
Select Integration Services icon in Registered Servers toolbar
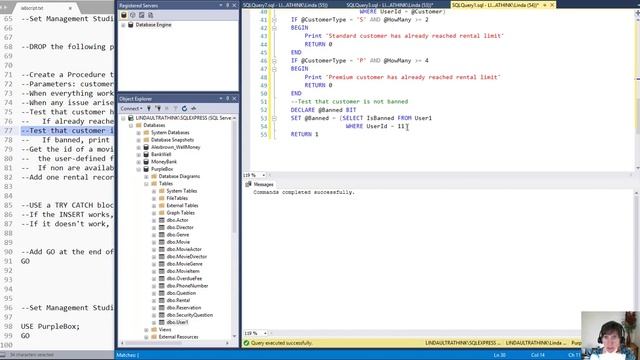(x=151, y=15)
